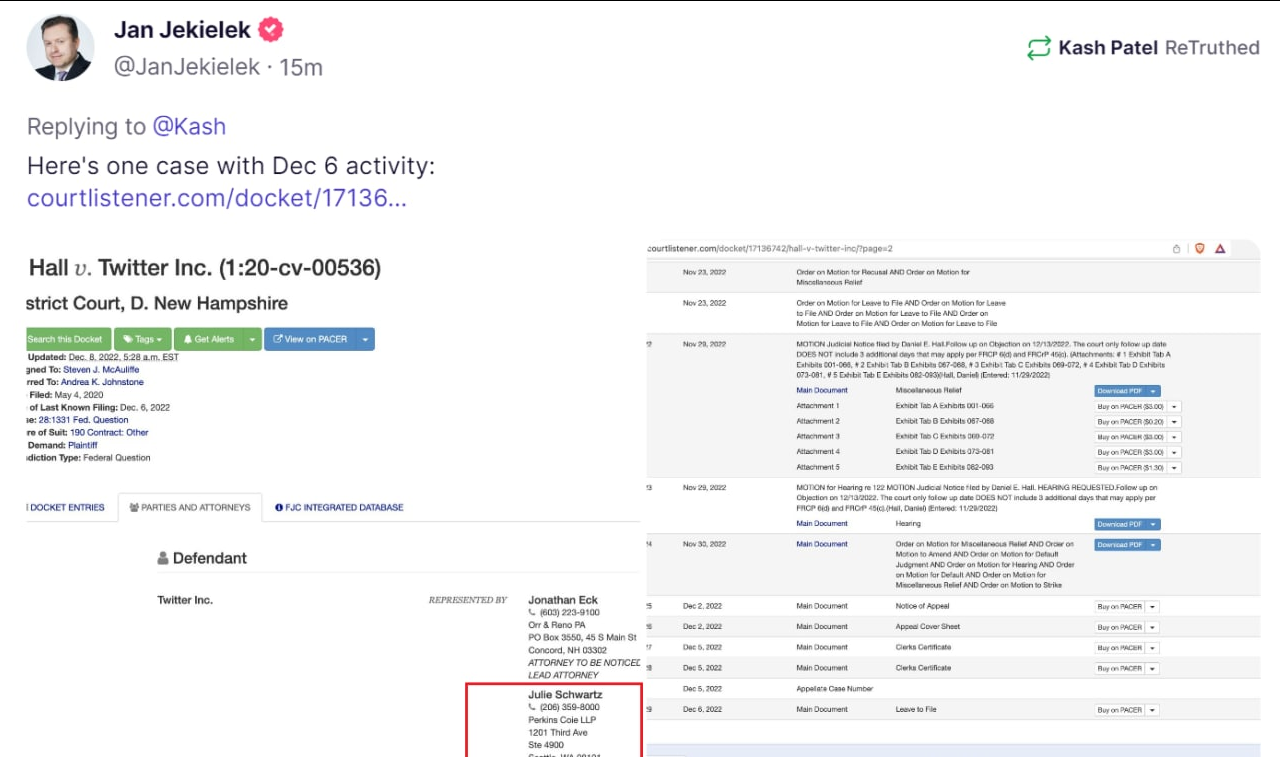Open the 190 Contract: Other link
The height and width of the screenshot is (757, 1280).
[109, 433]
